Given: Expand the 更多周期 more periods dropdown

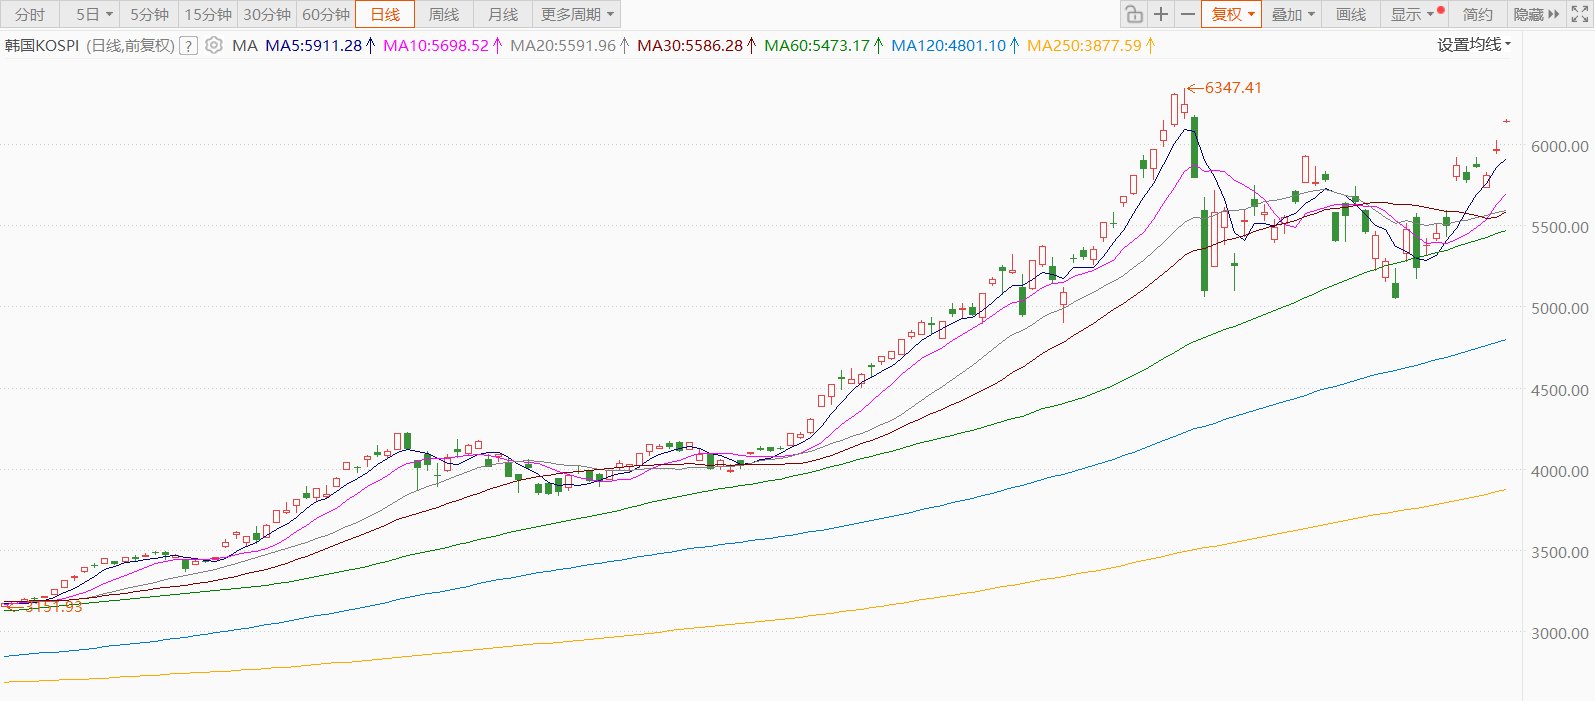Looking at the screenshot, I should (577, 14).
